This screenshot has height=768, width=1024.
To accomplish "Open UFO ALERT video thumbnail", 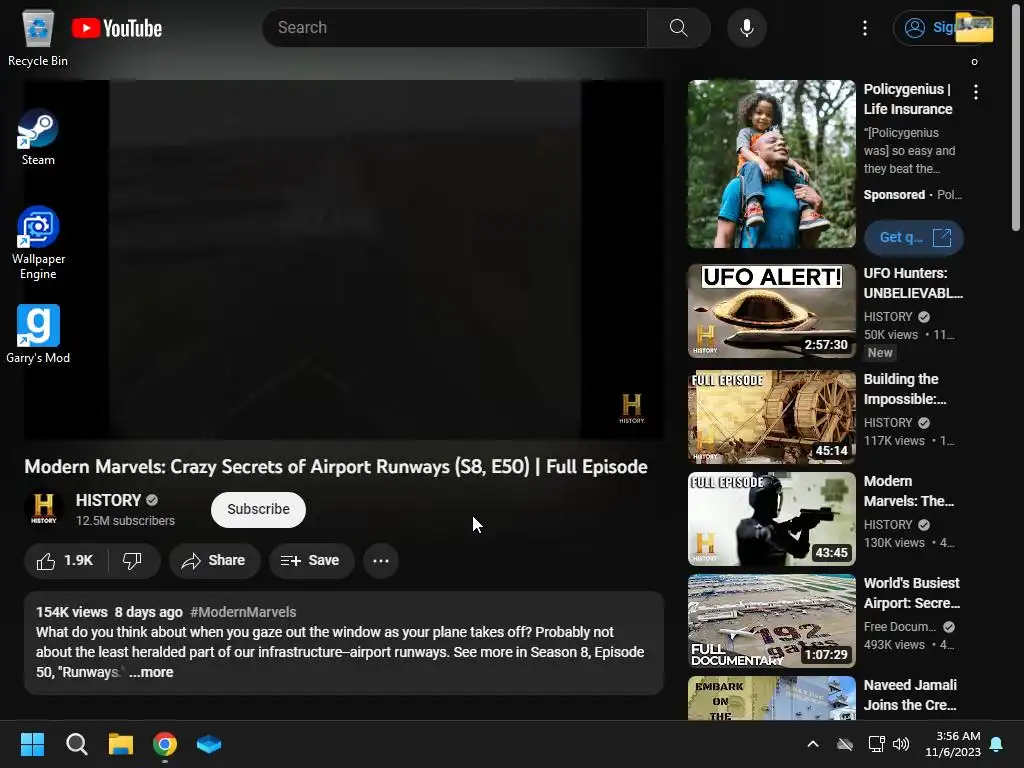I will click(x=771, y=311).
